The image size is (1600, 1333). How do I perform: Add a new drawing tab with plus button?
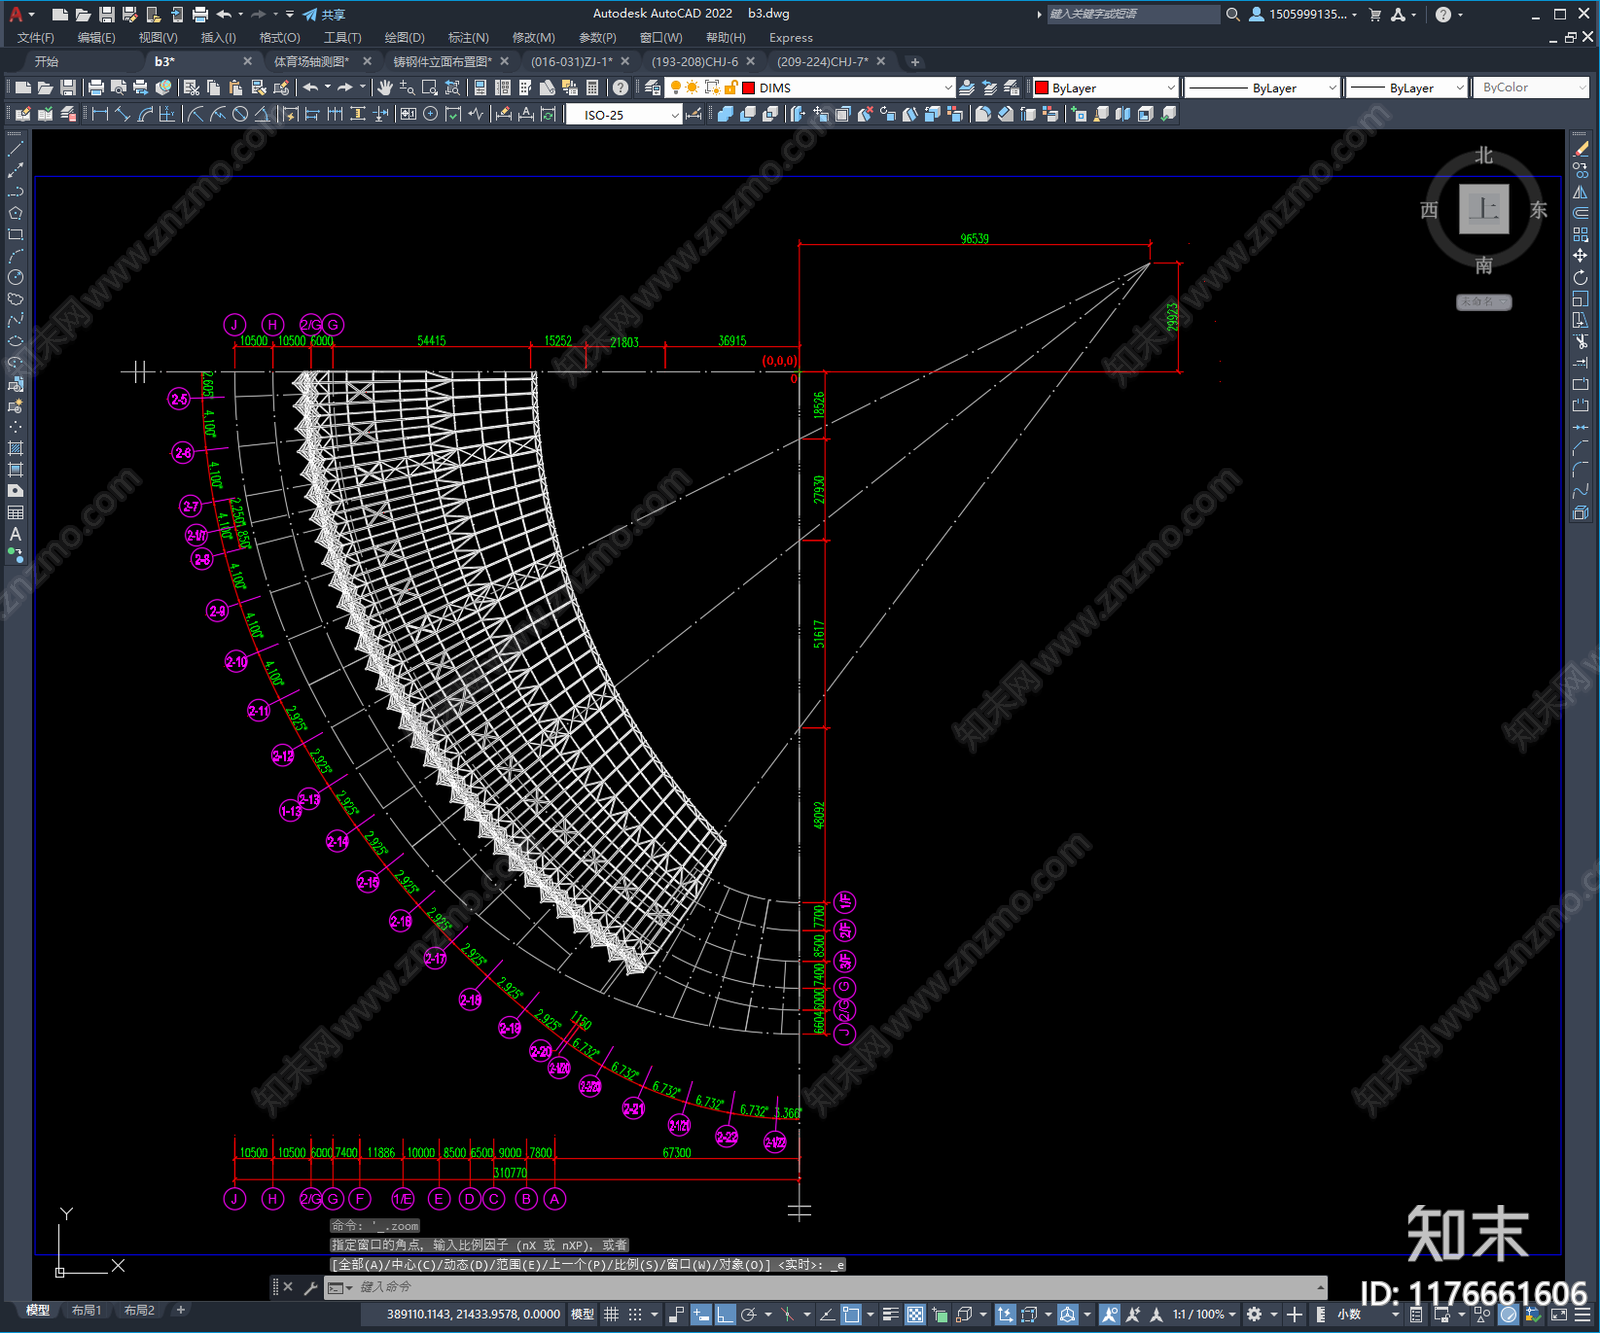click(914, 61)
